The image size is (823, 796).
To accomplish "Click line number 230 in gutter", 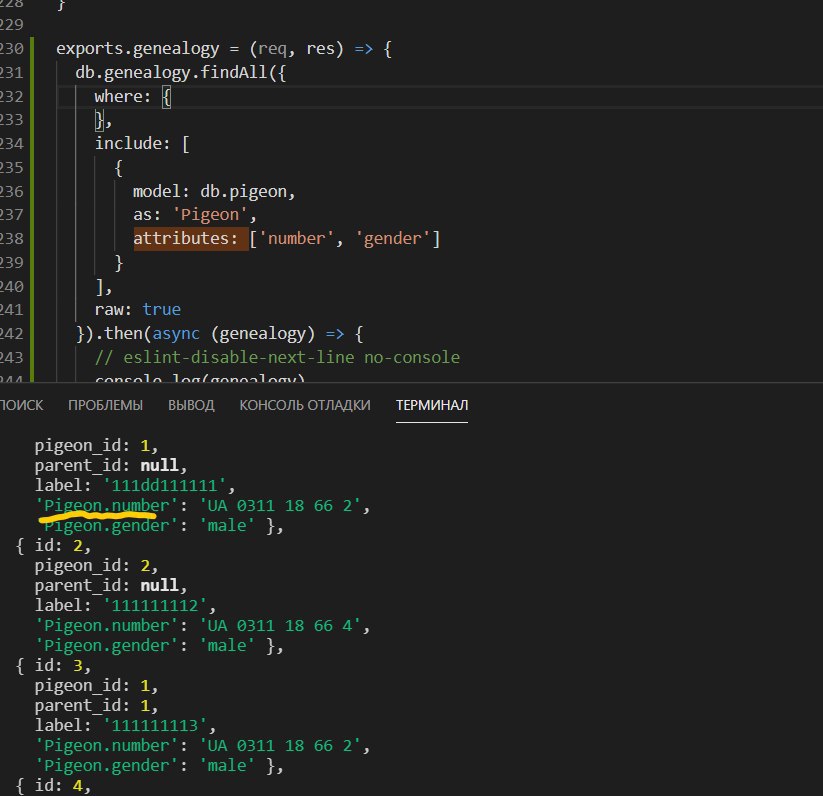I will pos(12,49).
